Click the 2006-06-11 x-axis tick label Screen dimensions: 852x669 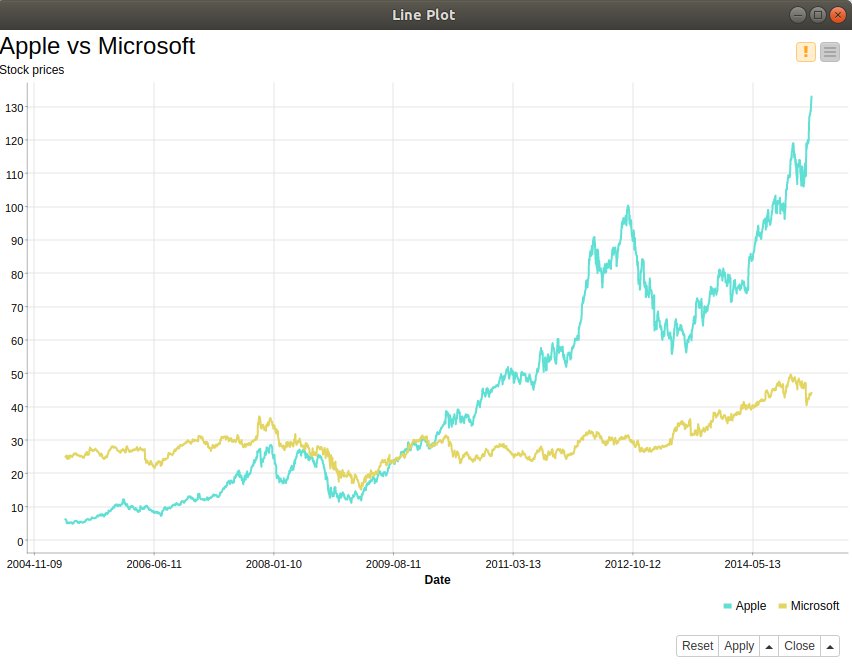[154, 564]
